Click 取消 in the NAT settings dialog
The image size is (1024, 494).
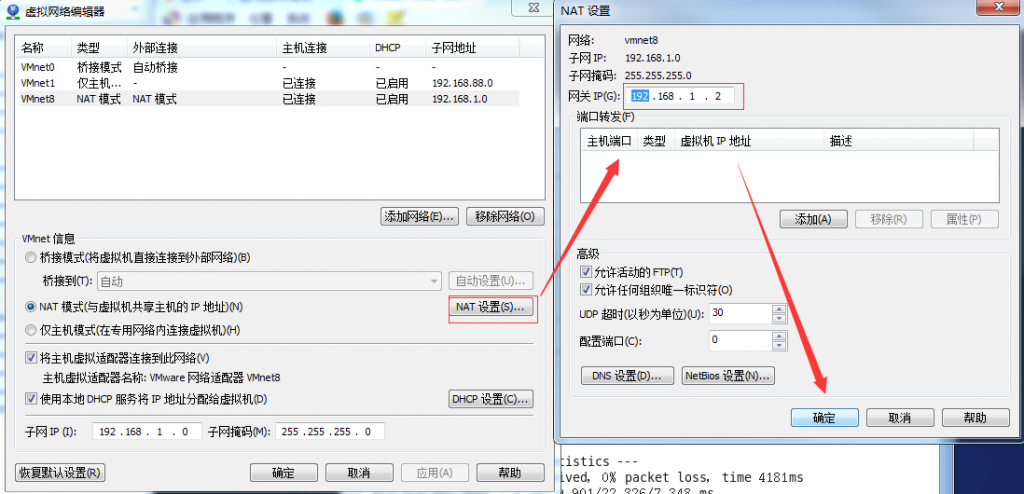(x=900, y=418)
